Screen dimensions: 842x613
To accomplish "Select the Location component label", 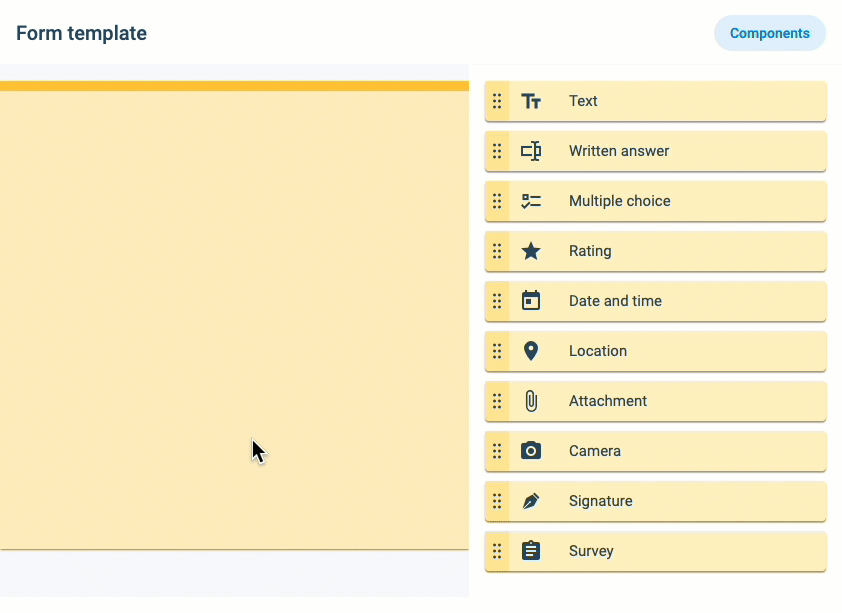I will coord(598,351).
